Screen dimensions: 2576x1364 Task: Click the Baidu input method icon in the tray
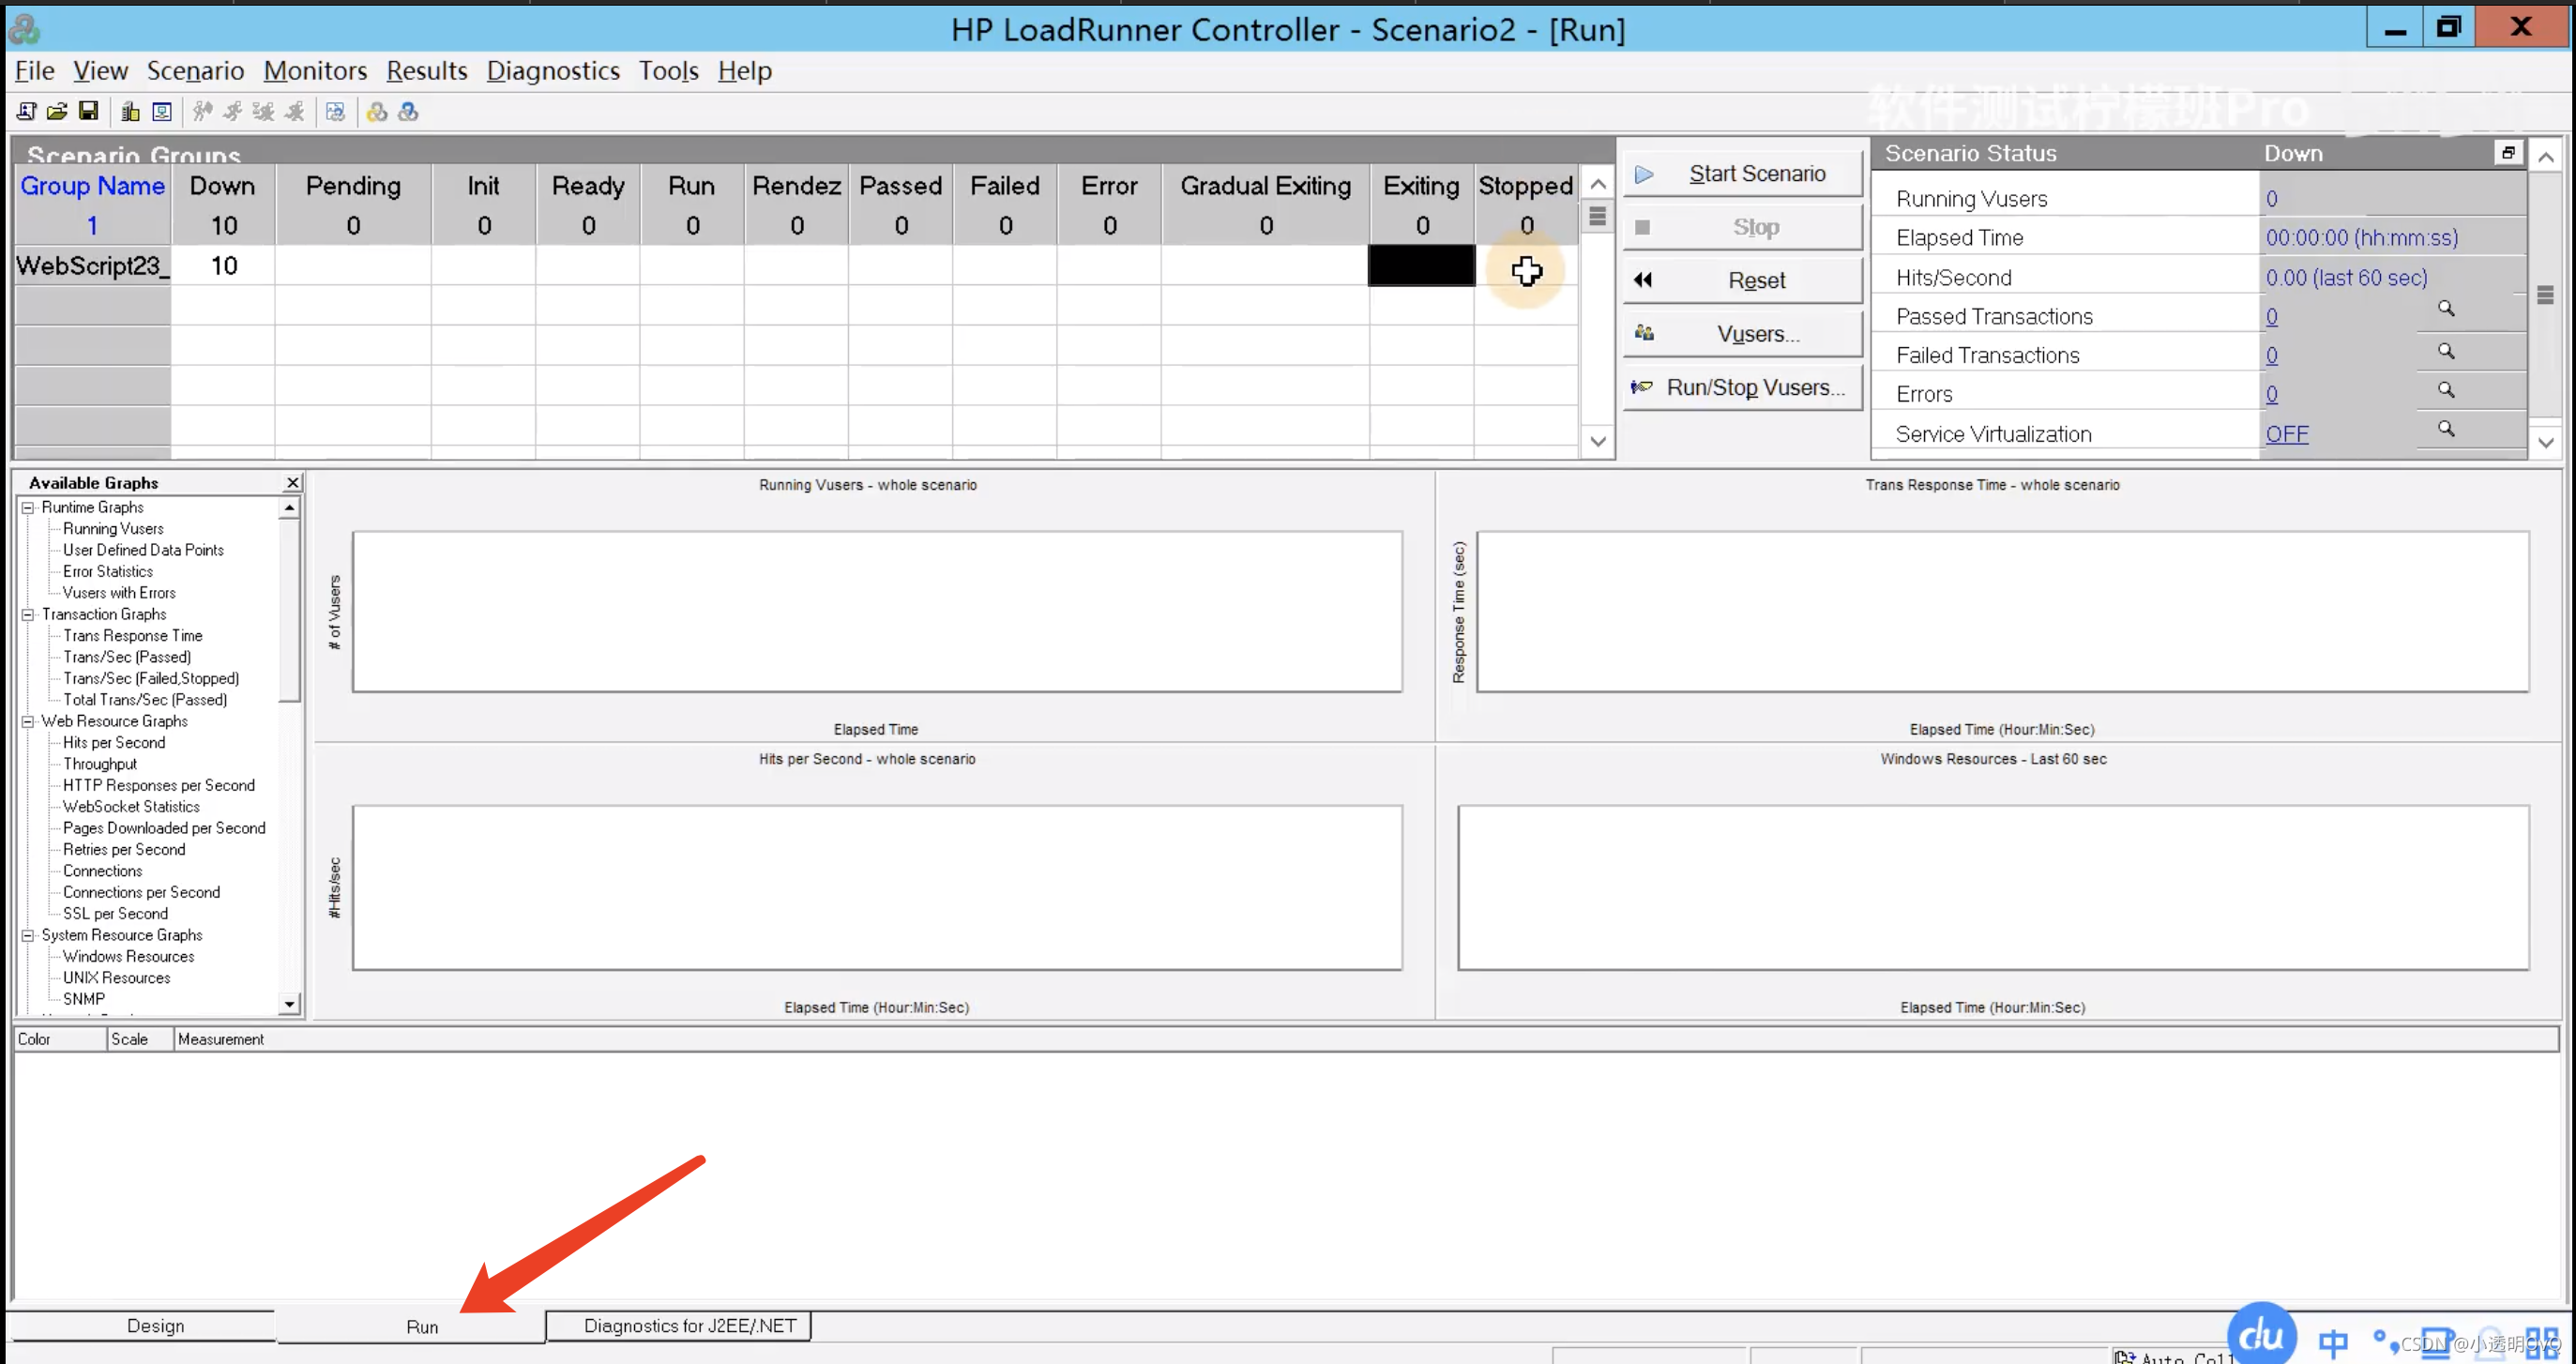point(2261,1334)
